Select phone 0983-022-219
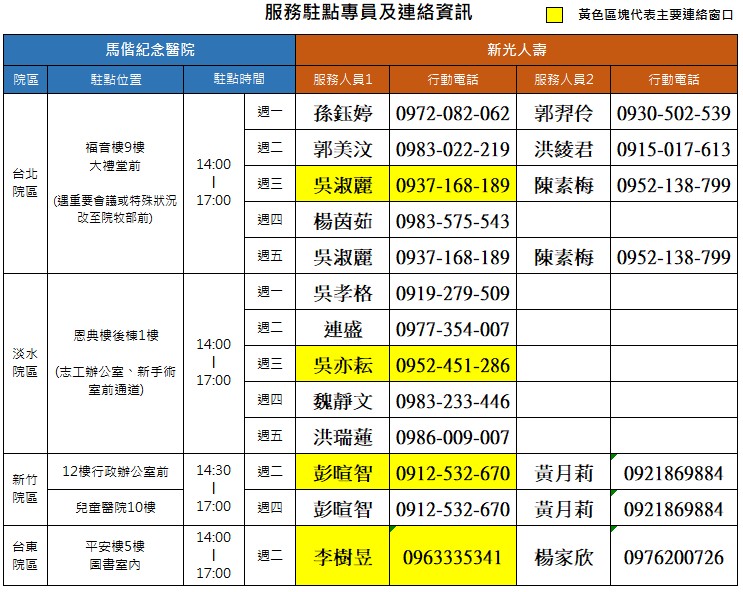Image resolution: width=743 pixels, height=592 pixels. (453, 149)
